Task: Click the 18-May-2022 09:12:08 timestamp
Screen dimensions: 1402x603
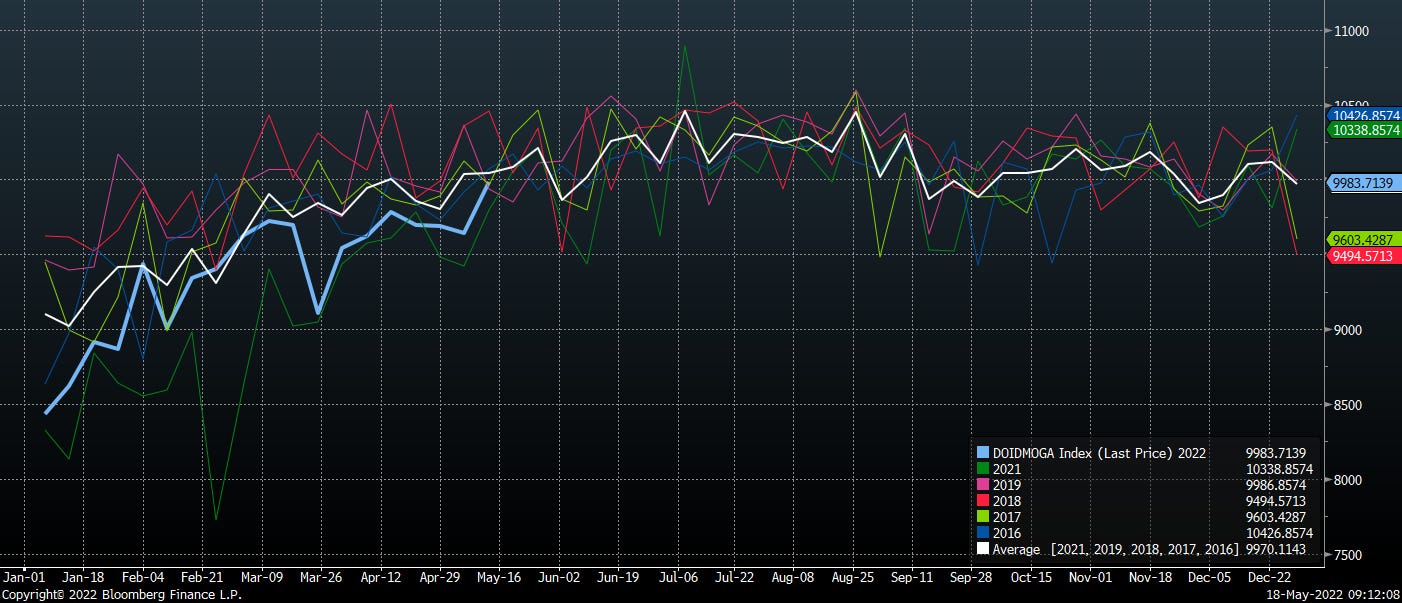Action: pos(1331,594)
